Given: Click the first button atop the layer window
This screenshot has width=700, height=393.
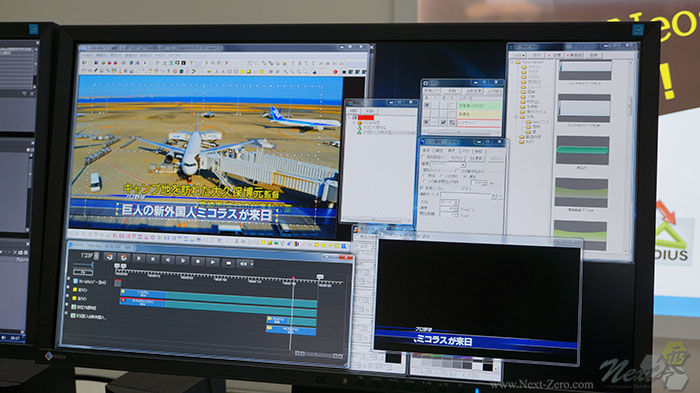Looking at the screenshot, I should click(x=431, y=91).
